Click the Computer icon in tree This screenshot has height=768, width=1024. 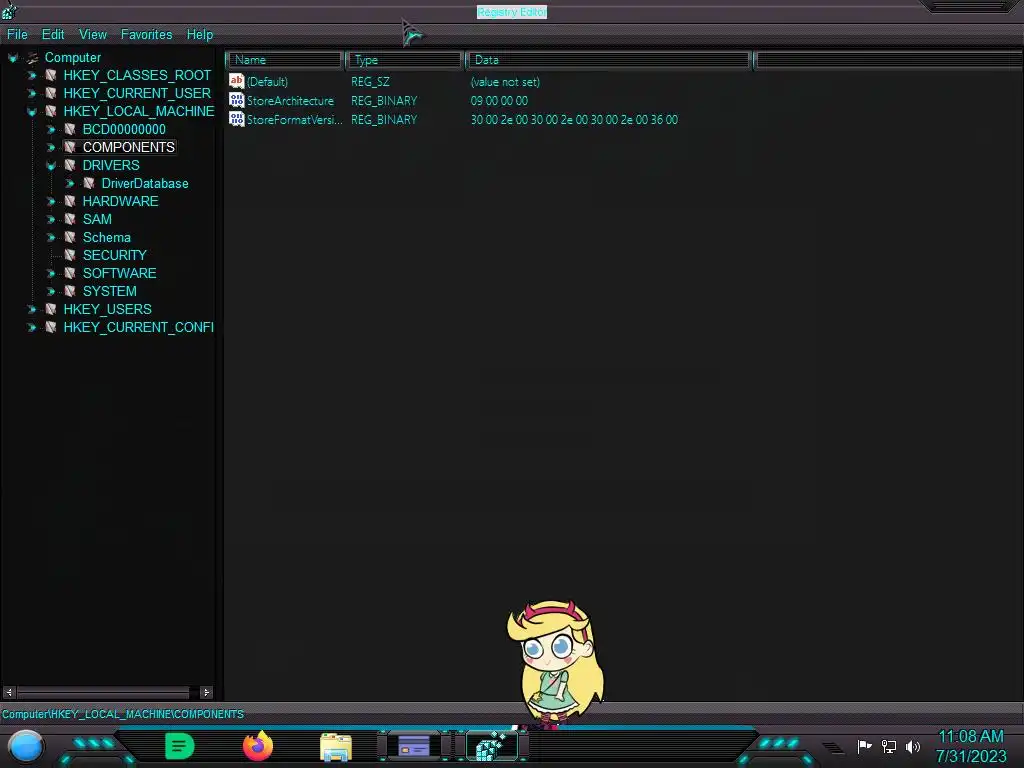point(32,58)
